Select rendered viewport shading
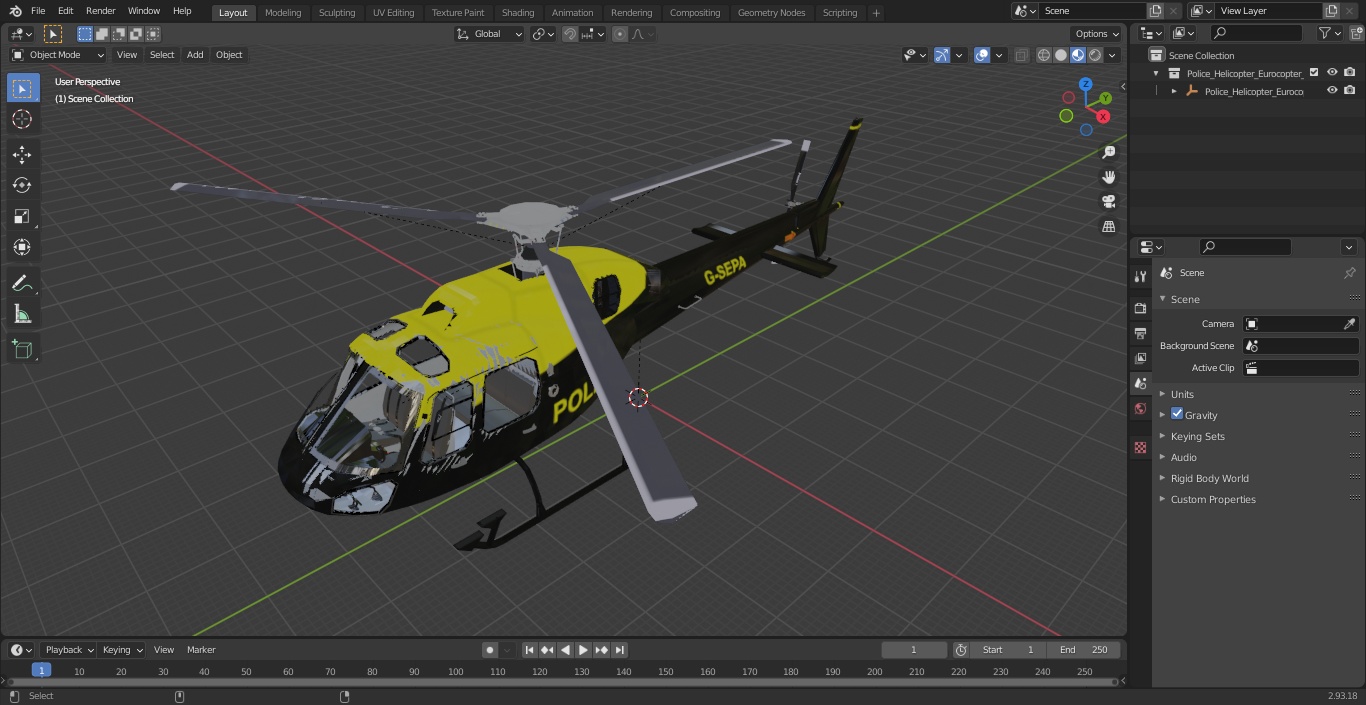This screenshot has width=1366, height=705. click(1095, 55)
